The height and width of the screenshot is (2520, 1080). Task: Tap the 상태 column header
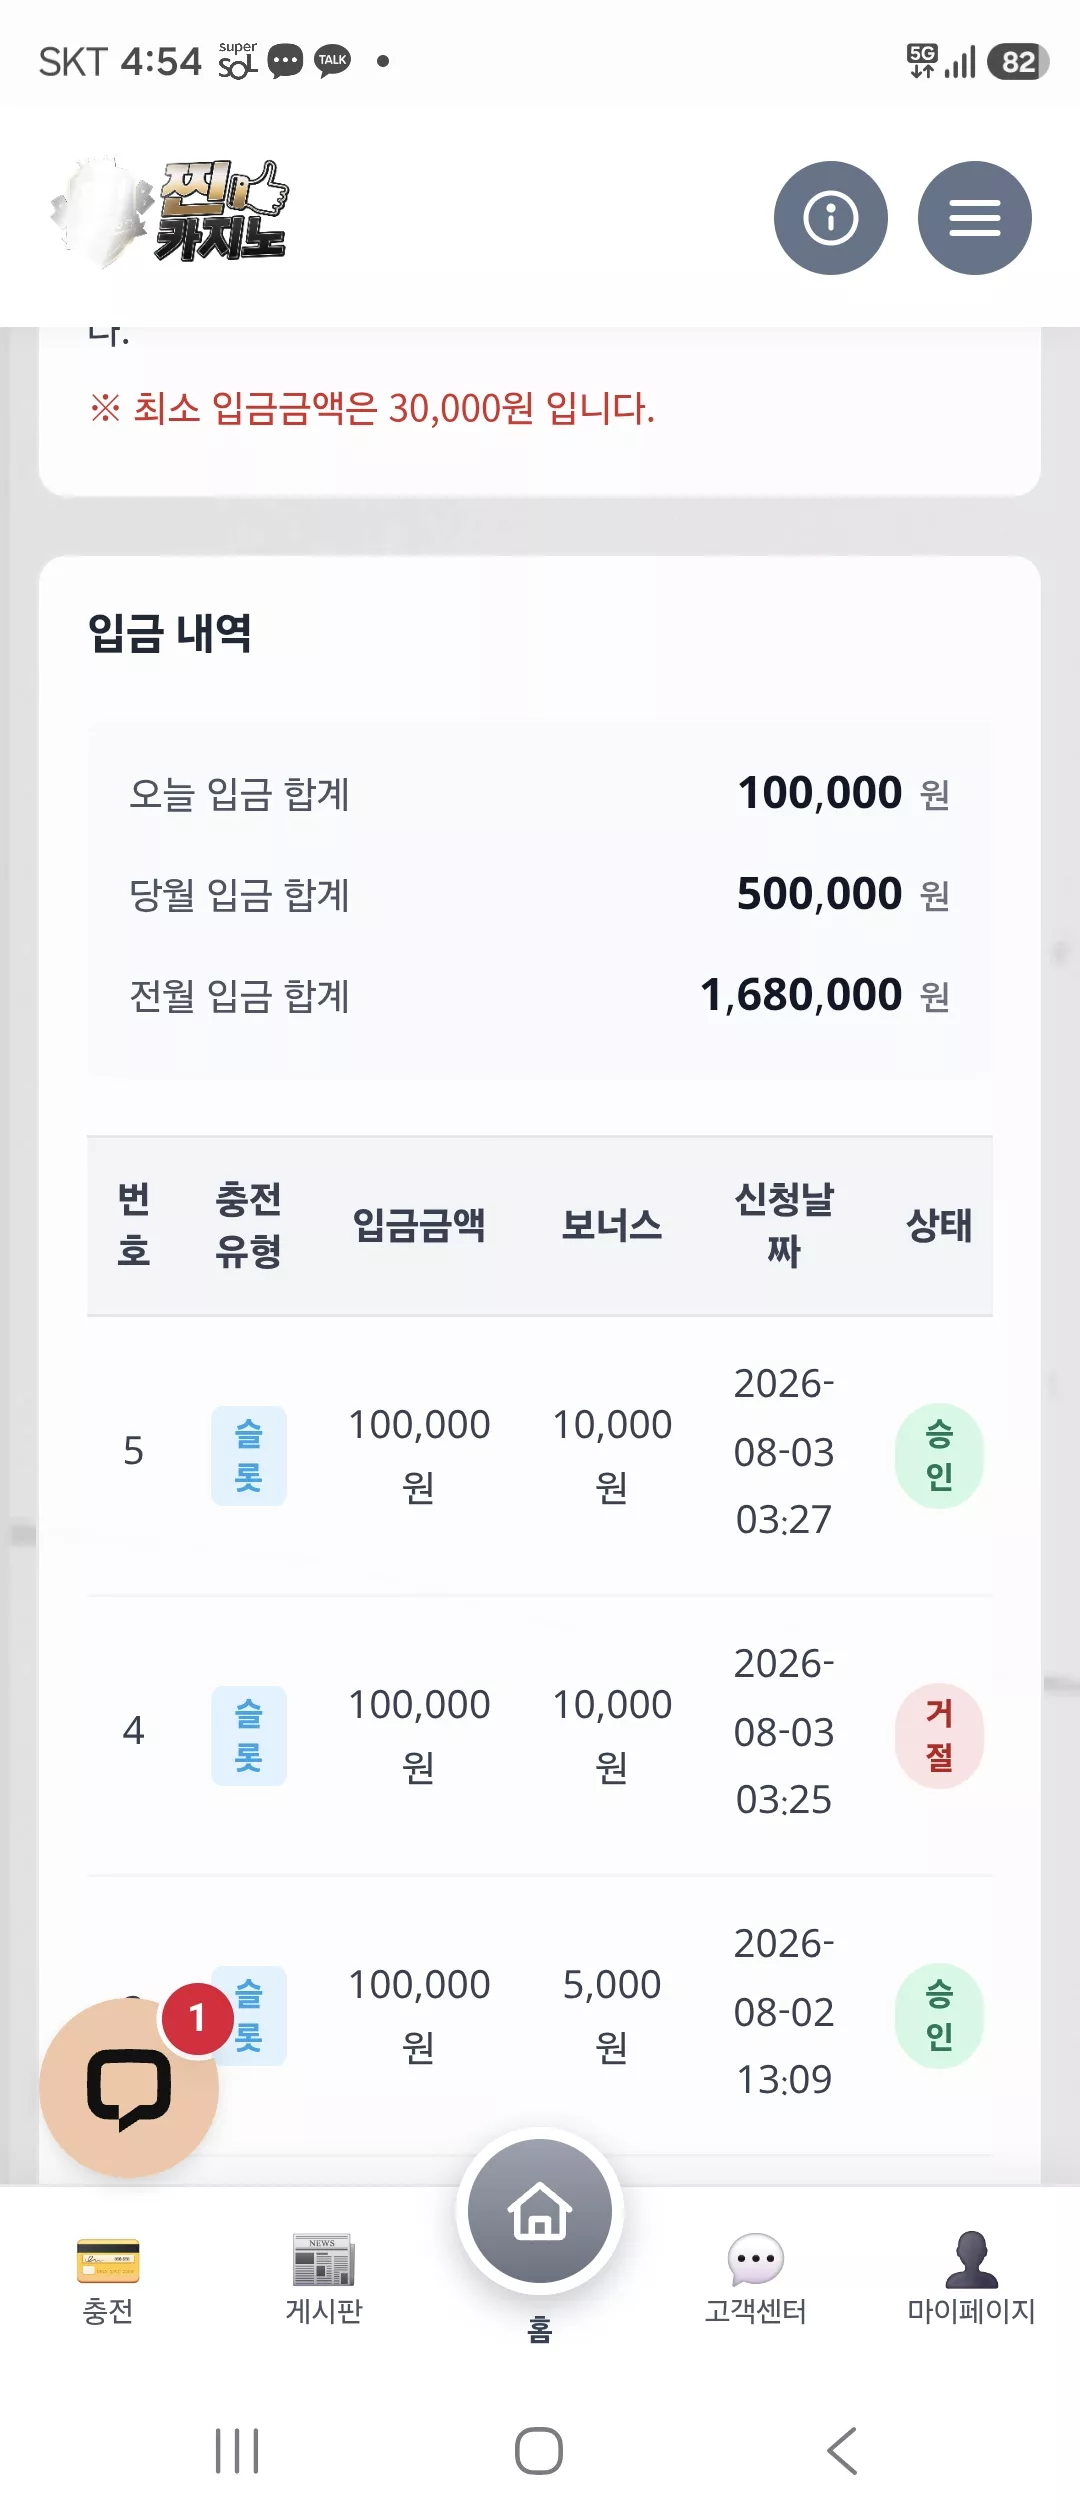click(939, 1225)
